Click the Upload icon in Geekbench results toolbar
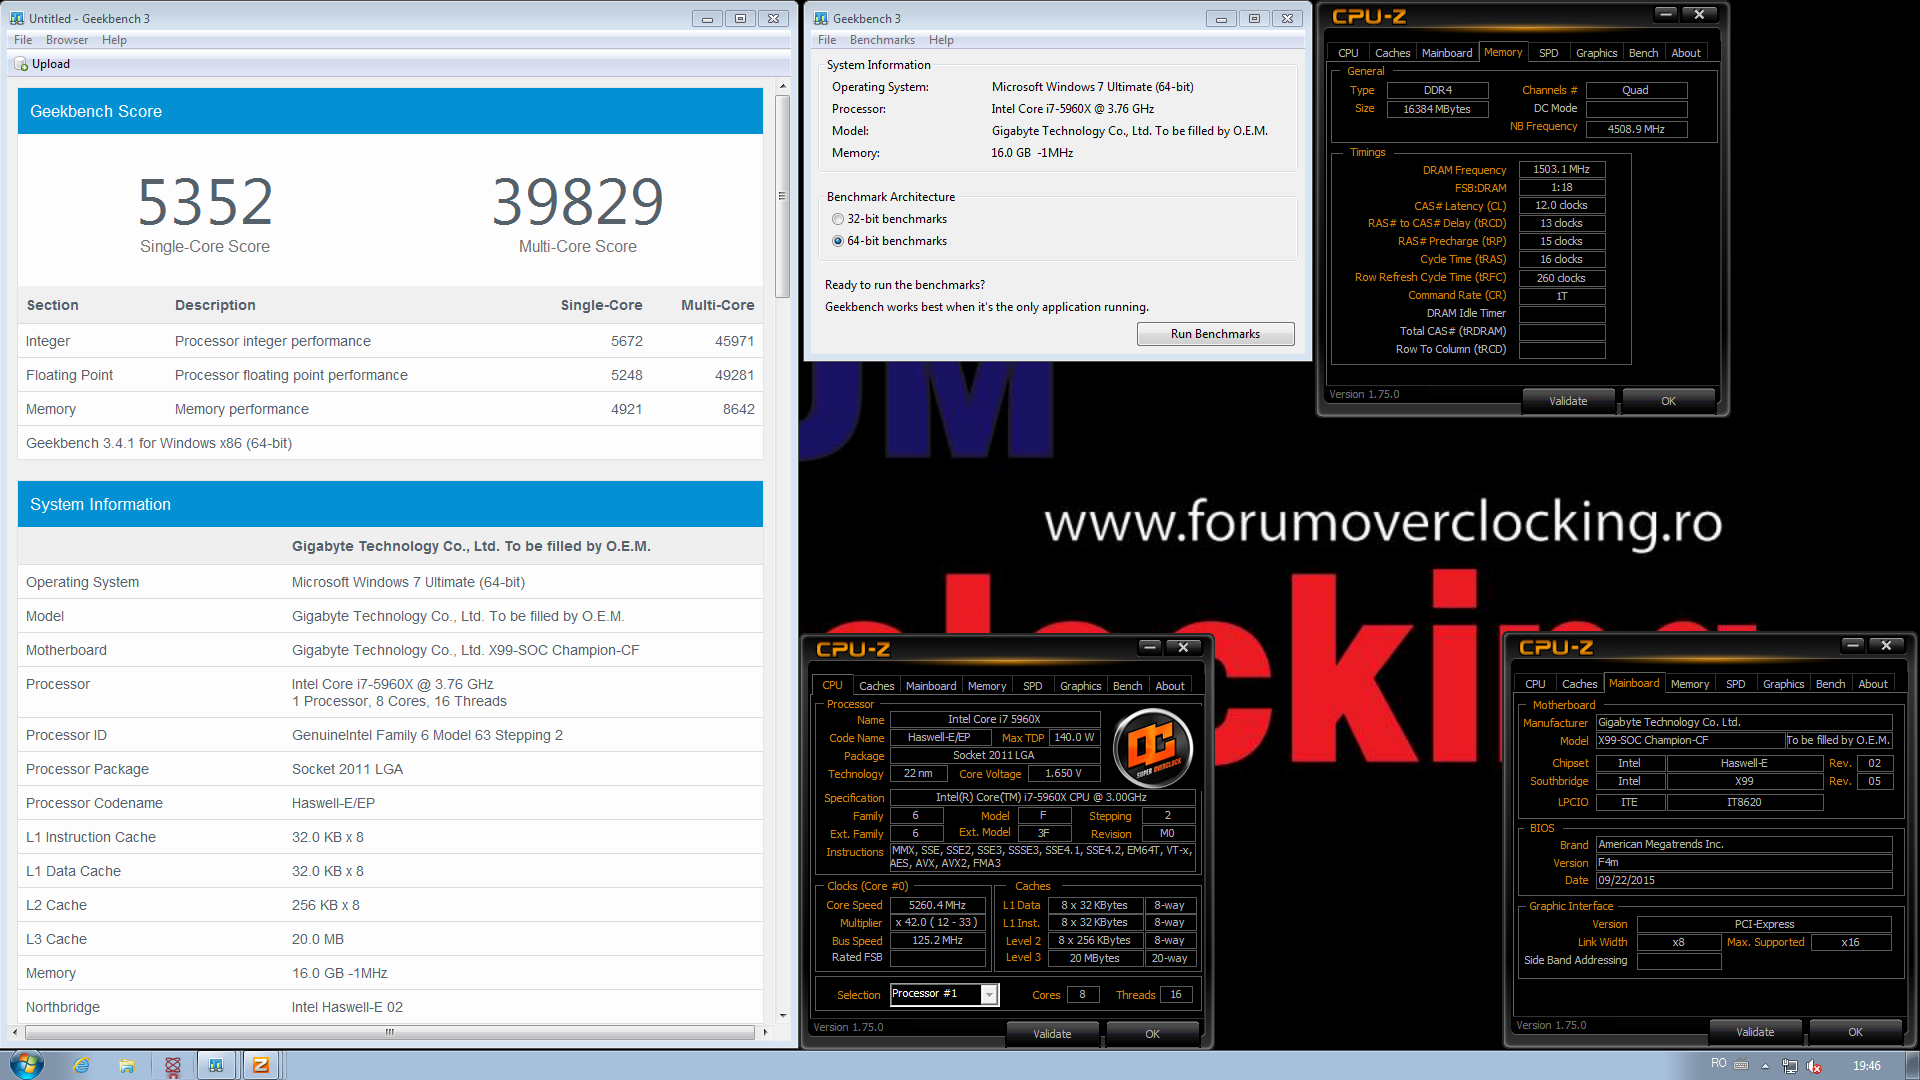This screenshot has height=1080, width=1920. 20,64
